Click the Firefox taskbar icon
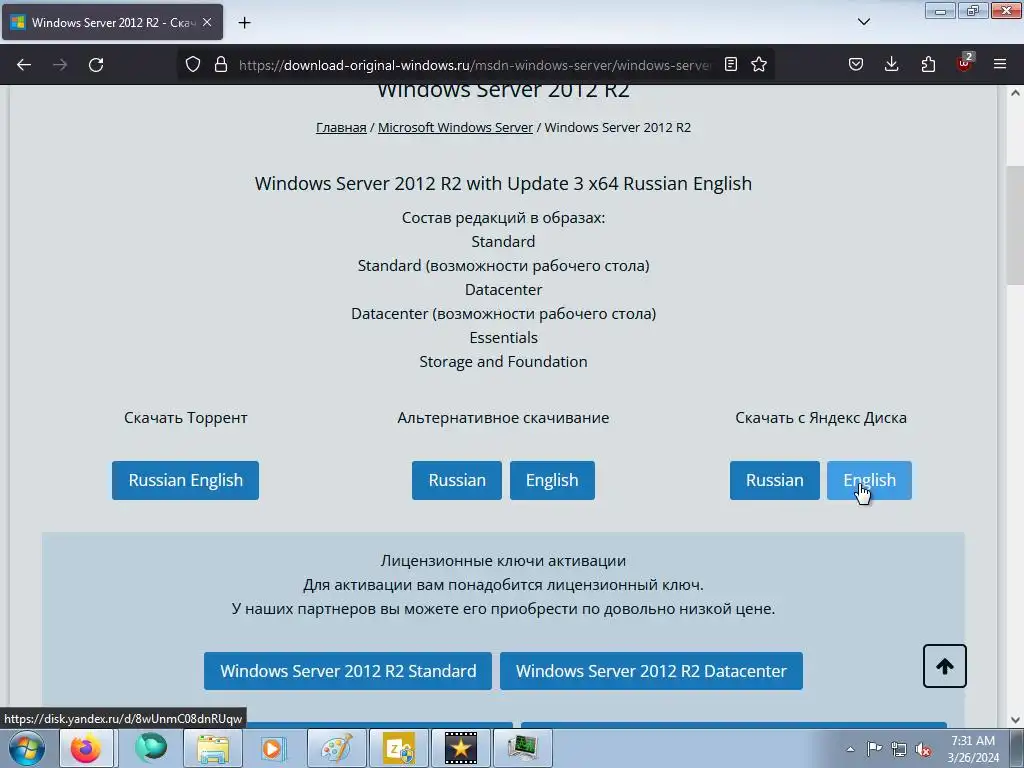 86,748
